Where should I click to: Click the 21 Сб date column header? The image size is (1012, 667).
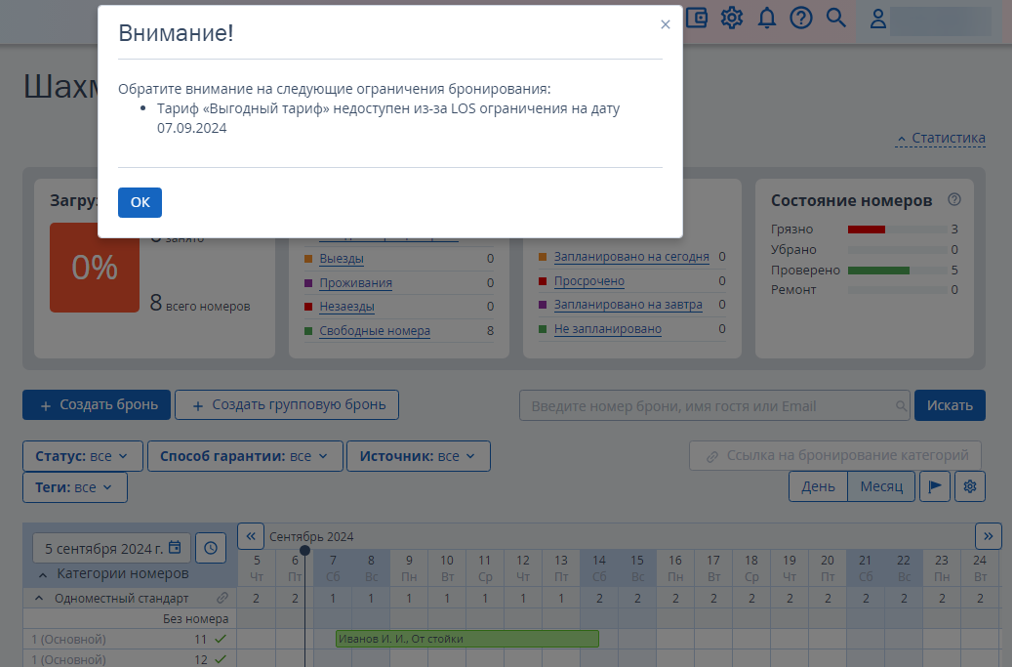tap(865, 568)
